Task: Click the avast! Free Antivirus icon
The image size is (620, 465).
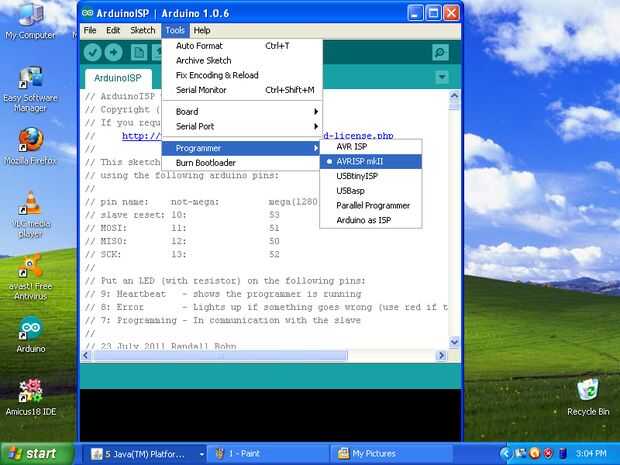Action: pyautogui.click(x=30, y=278)
